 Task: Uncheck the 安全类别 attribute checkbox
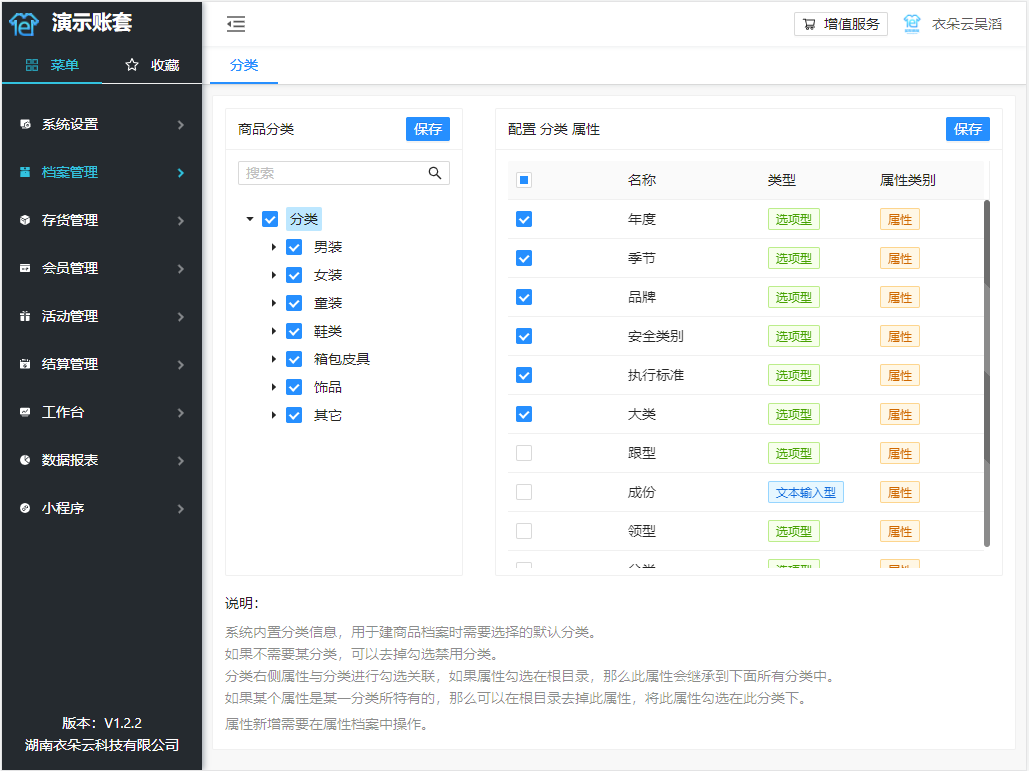524,336
